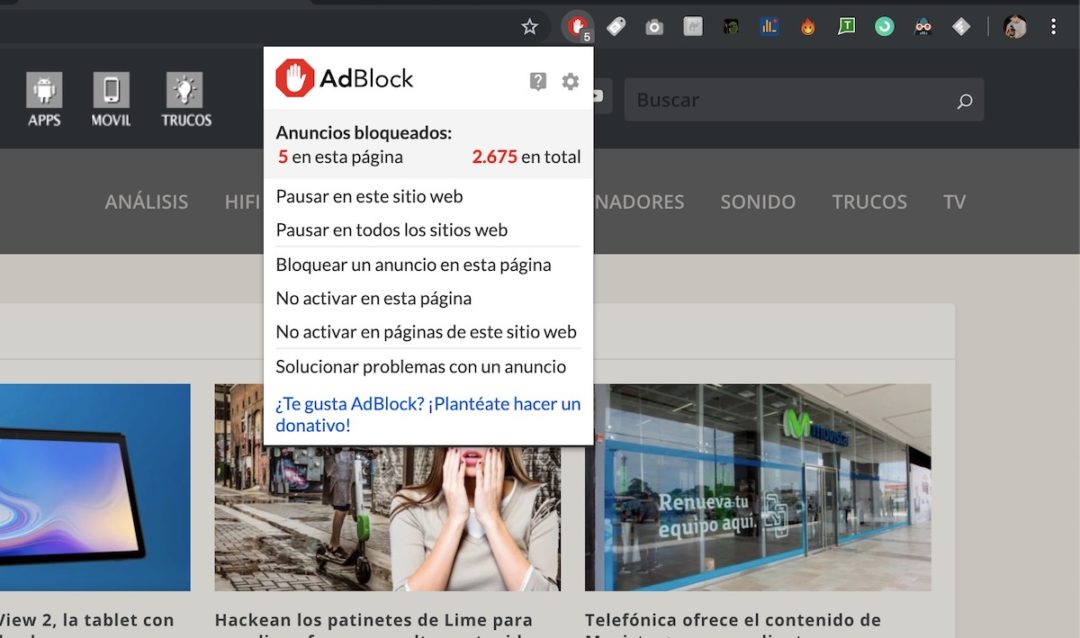Open AdBlock help question mark icon

pyautogui.click(x=538, y=81)
